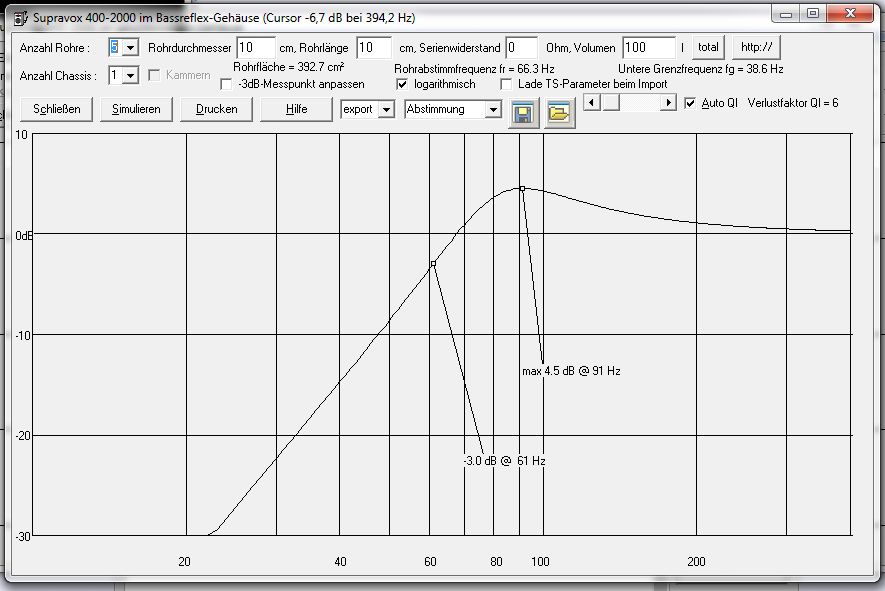Click the http:// button

(756, 47)
